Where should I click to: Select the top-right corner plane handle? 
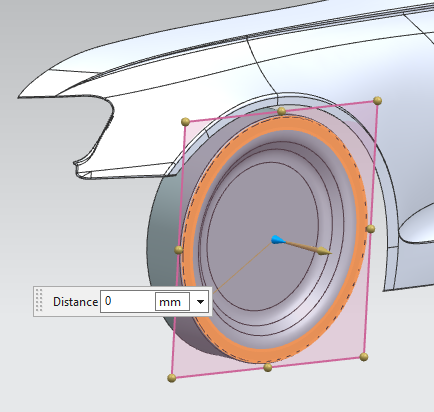(x=377, y=100)
